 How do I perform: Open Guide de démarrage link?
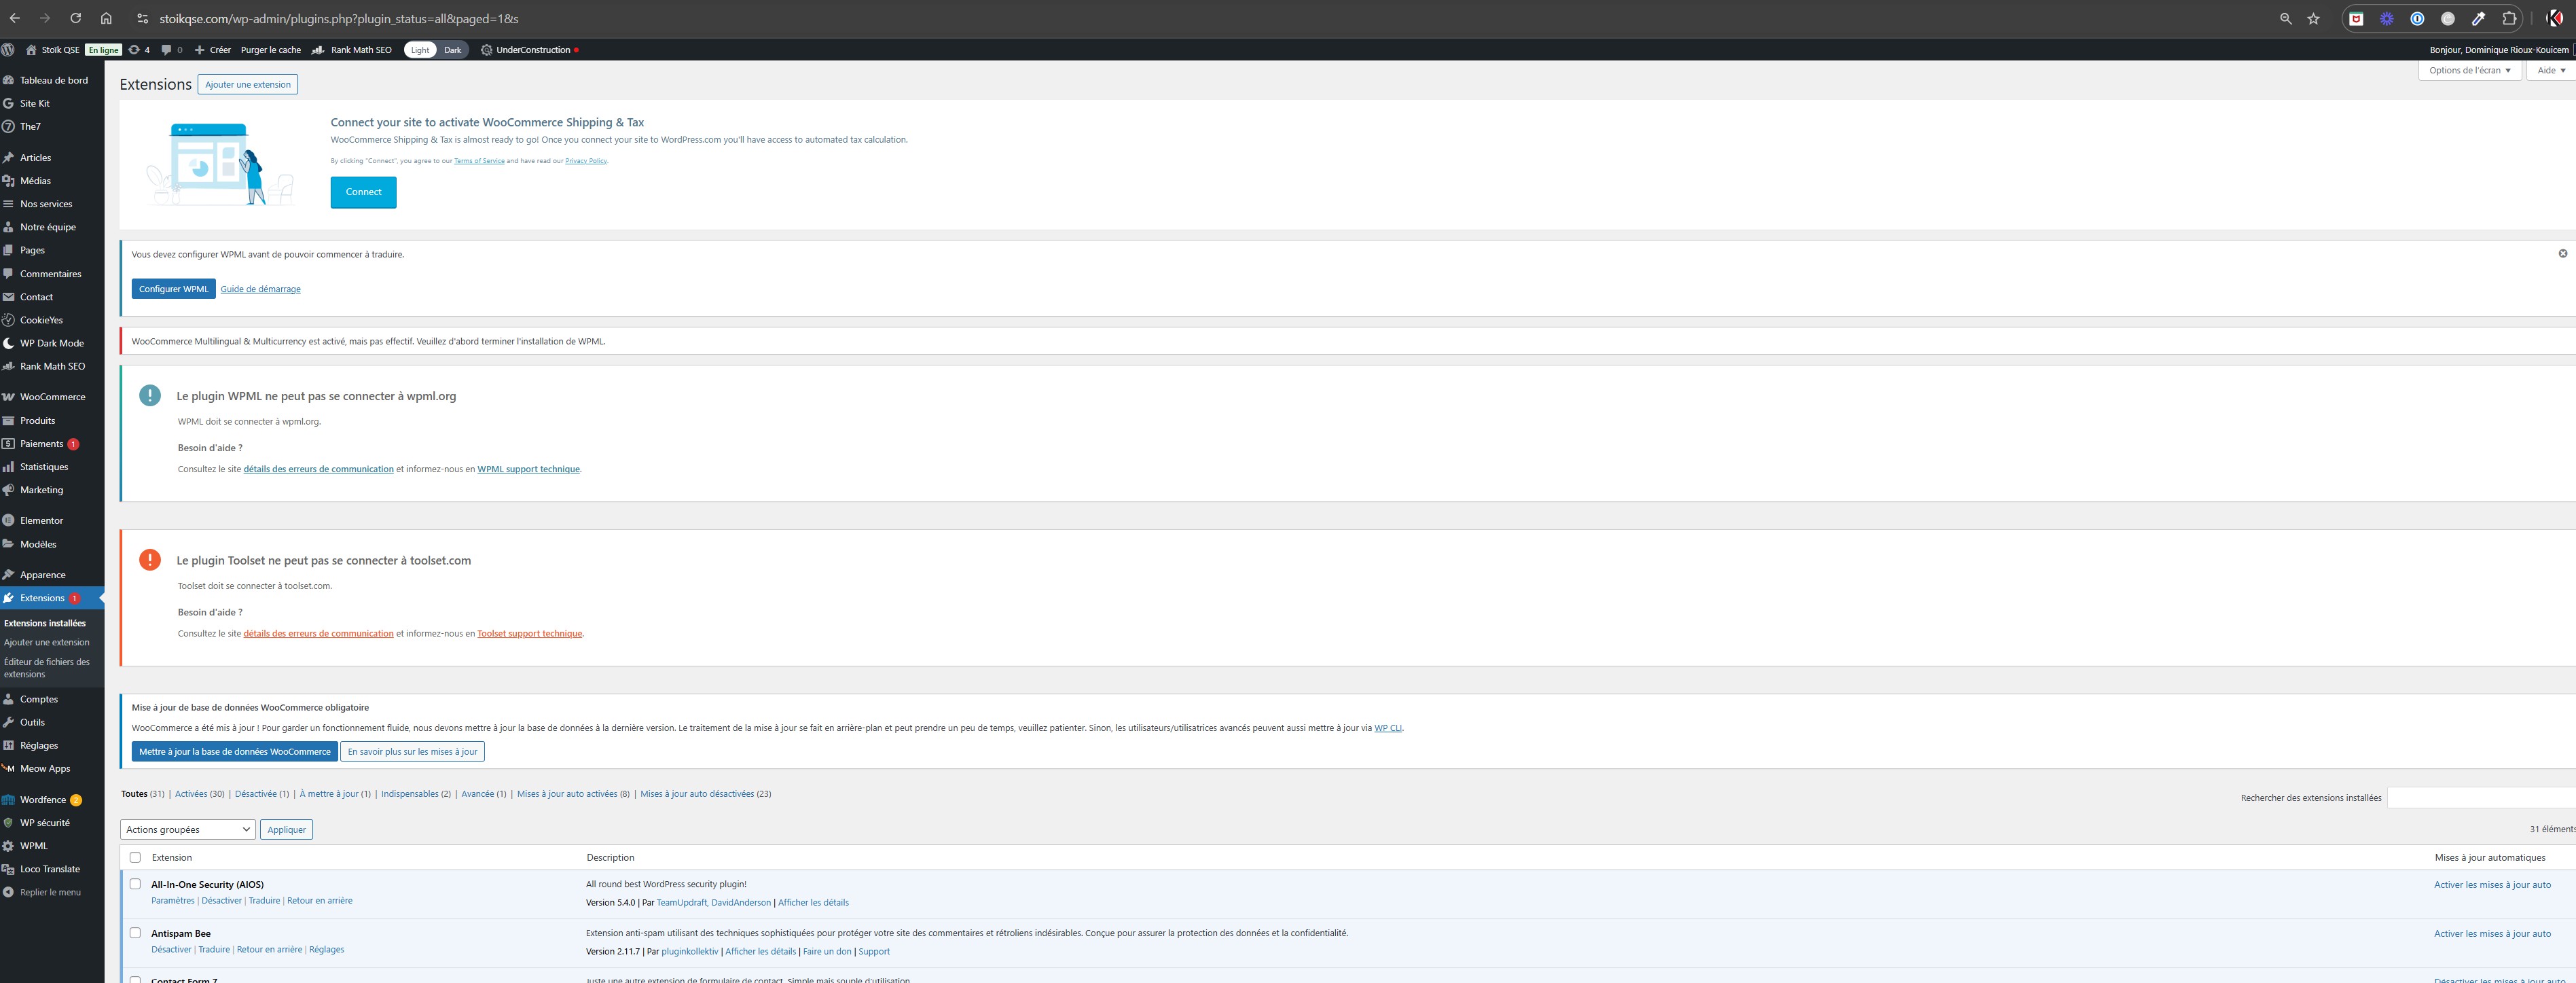click(260, 289)
